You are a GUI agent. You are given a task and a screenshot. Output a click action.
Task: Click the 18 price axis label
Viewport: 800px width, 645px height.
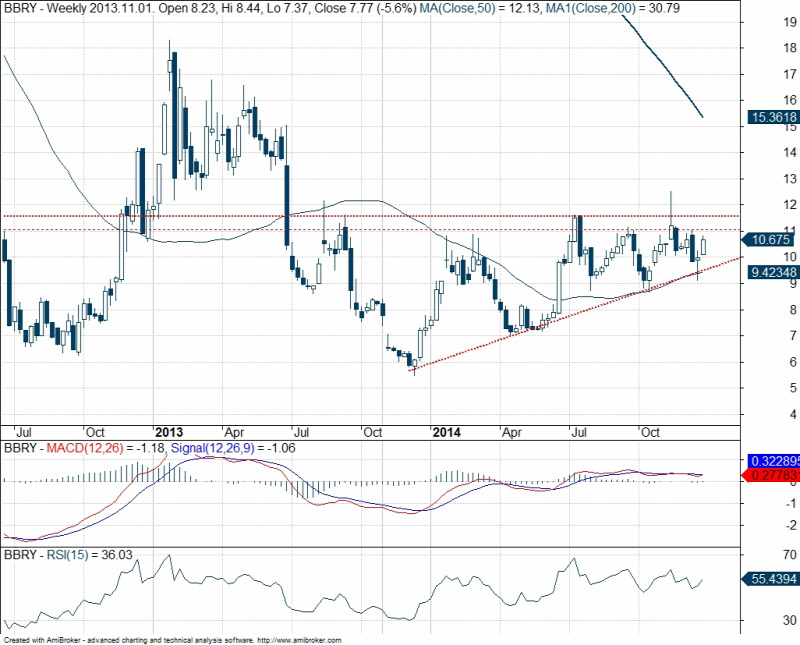(789, 48)
